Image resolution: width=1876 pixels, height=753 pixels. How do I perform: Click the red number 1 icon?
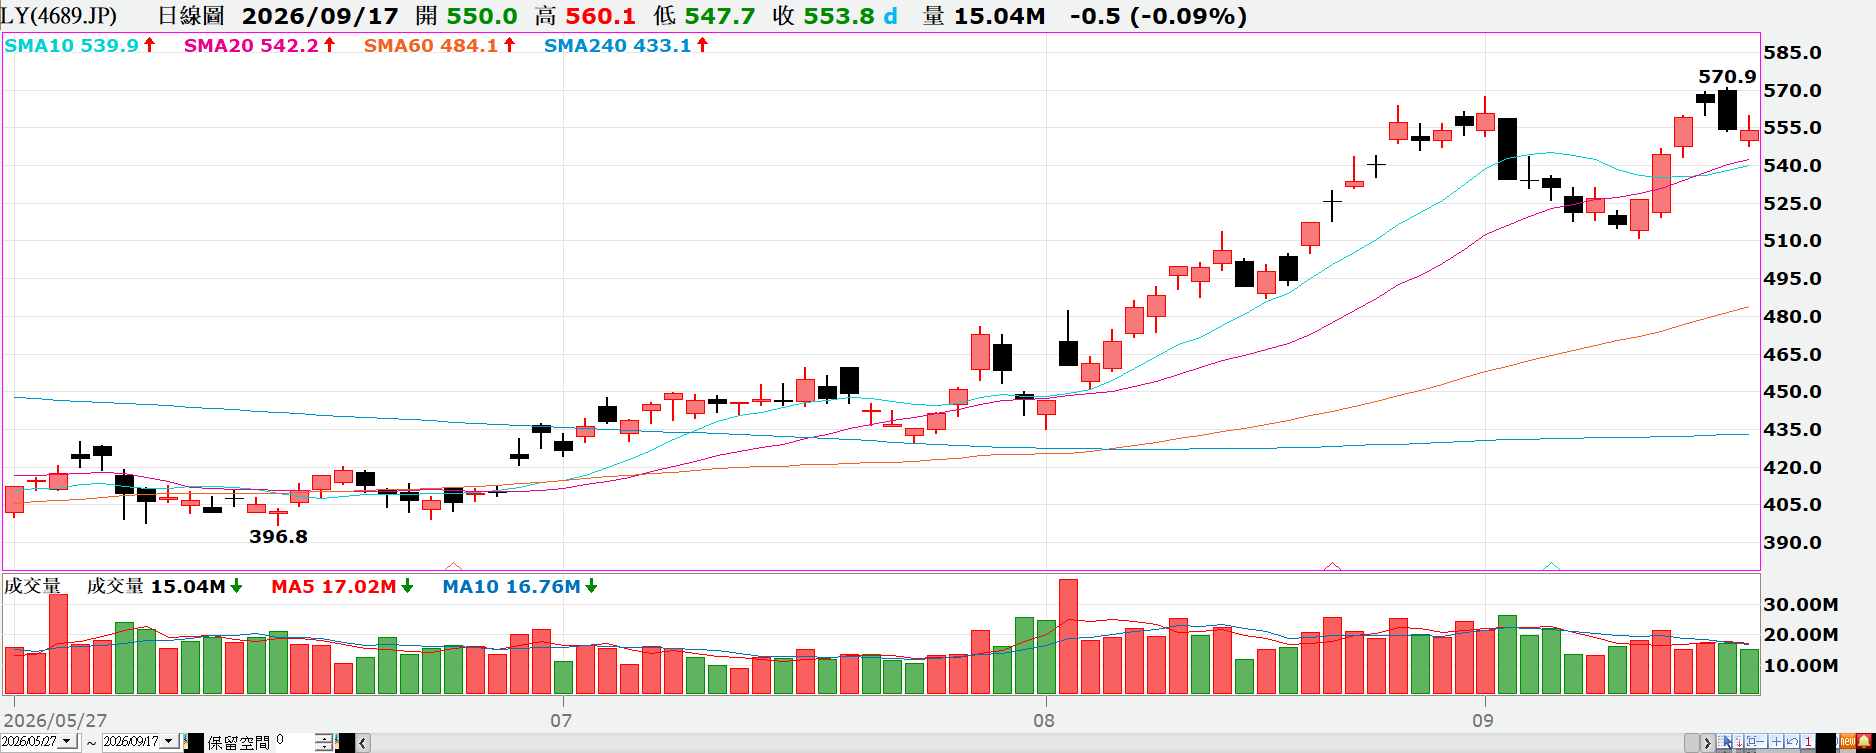point(1808,742)
